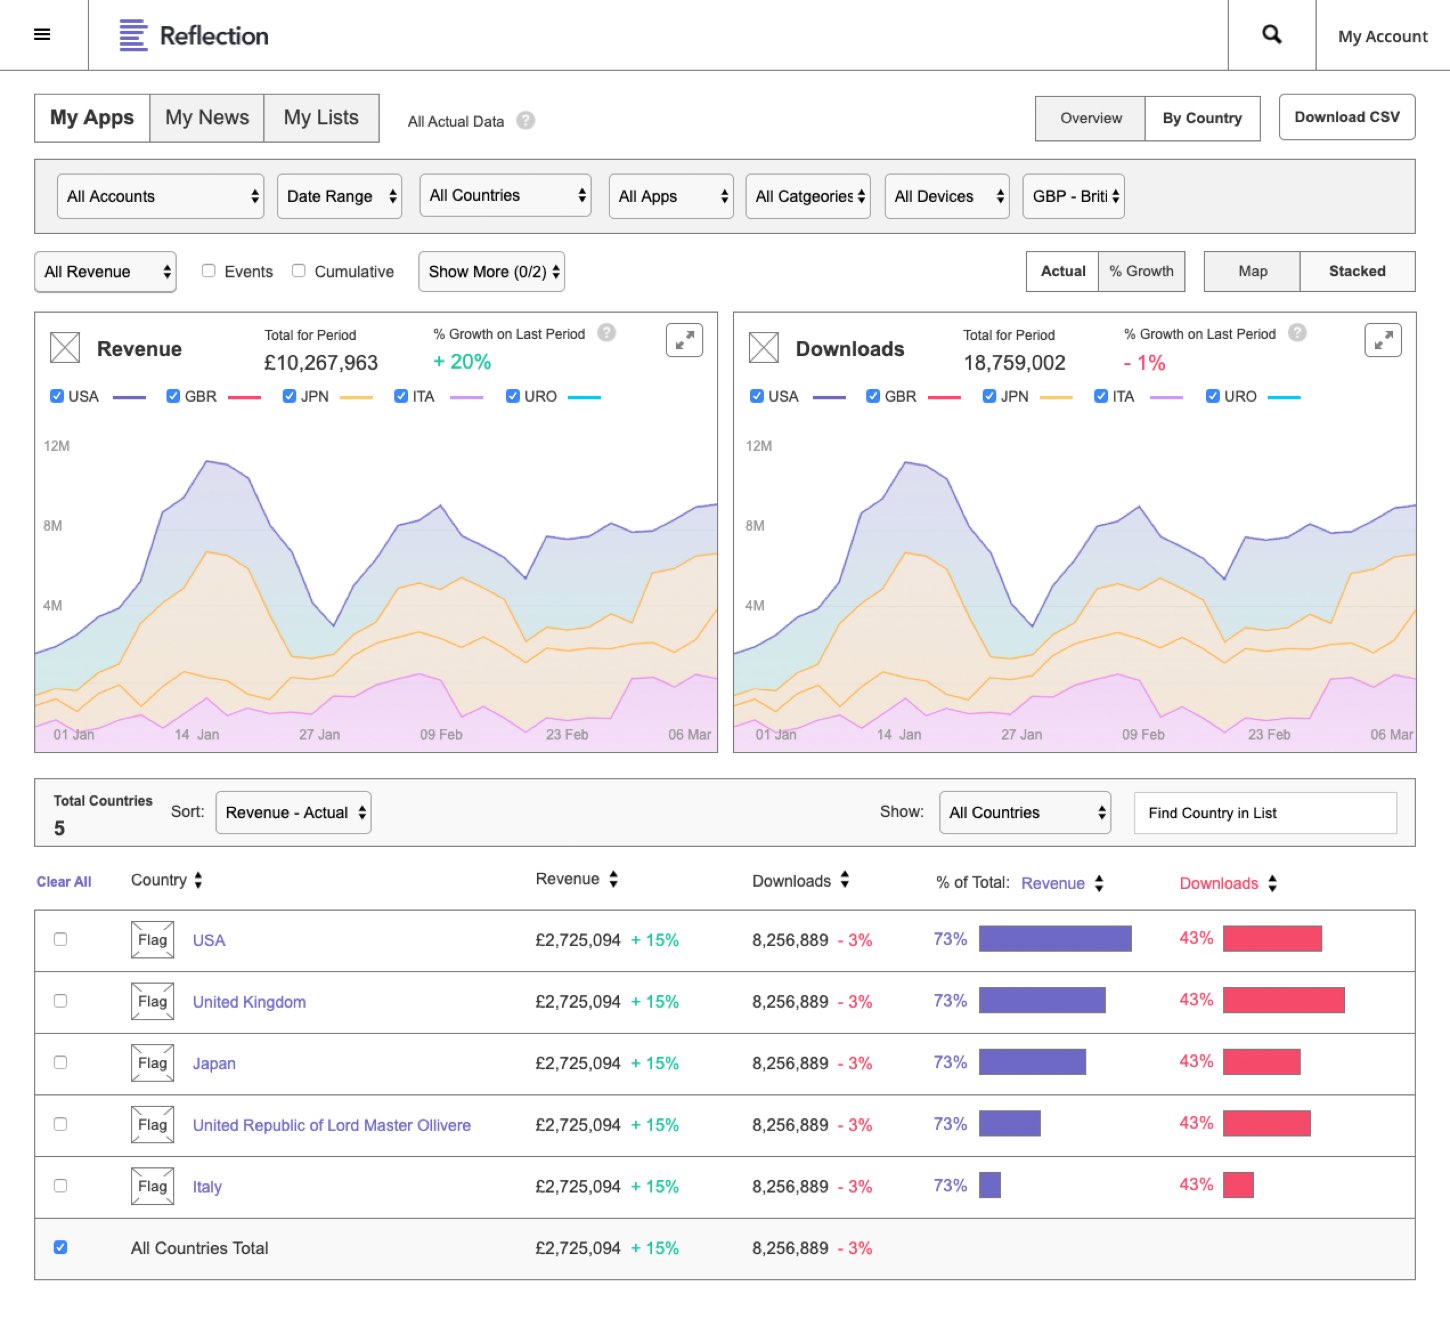The height and width of the screenshot is (1318, 1450).
Task: Click inside the Find Country in List field
Action: [1264, 812]
